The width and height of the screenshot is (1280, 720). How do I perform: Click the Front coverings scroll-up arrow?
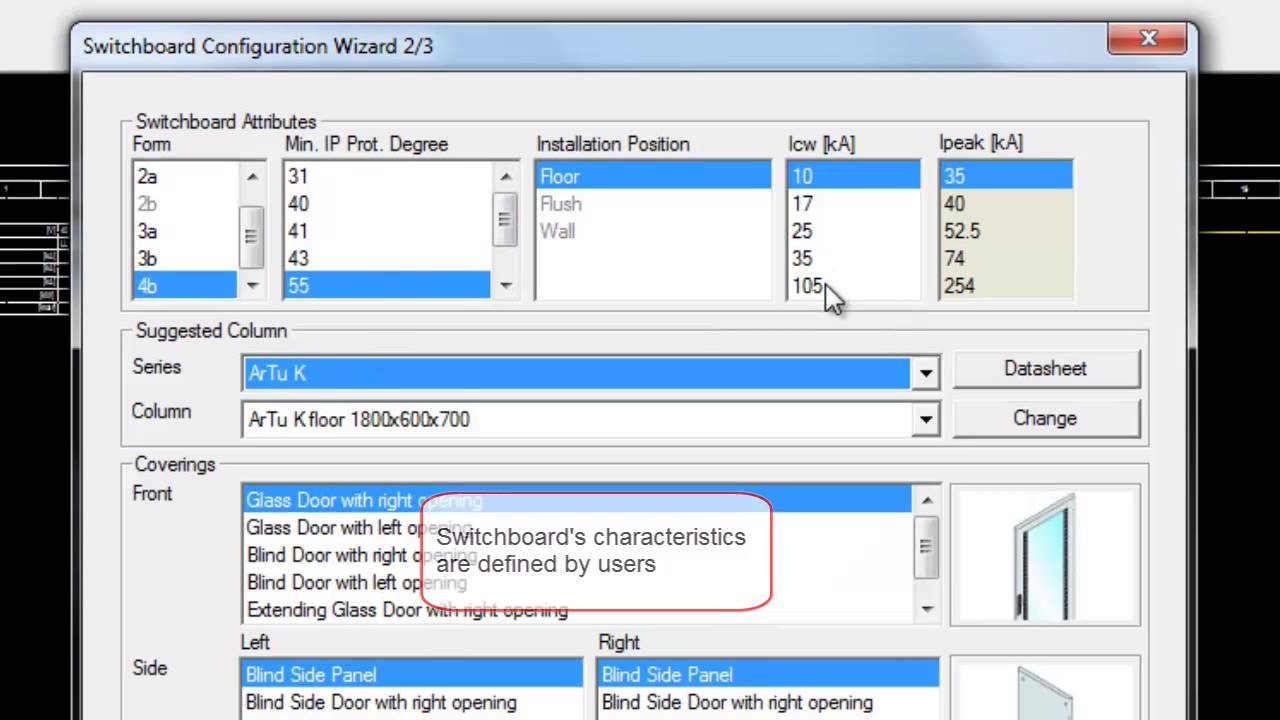(x=927, y=500)
